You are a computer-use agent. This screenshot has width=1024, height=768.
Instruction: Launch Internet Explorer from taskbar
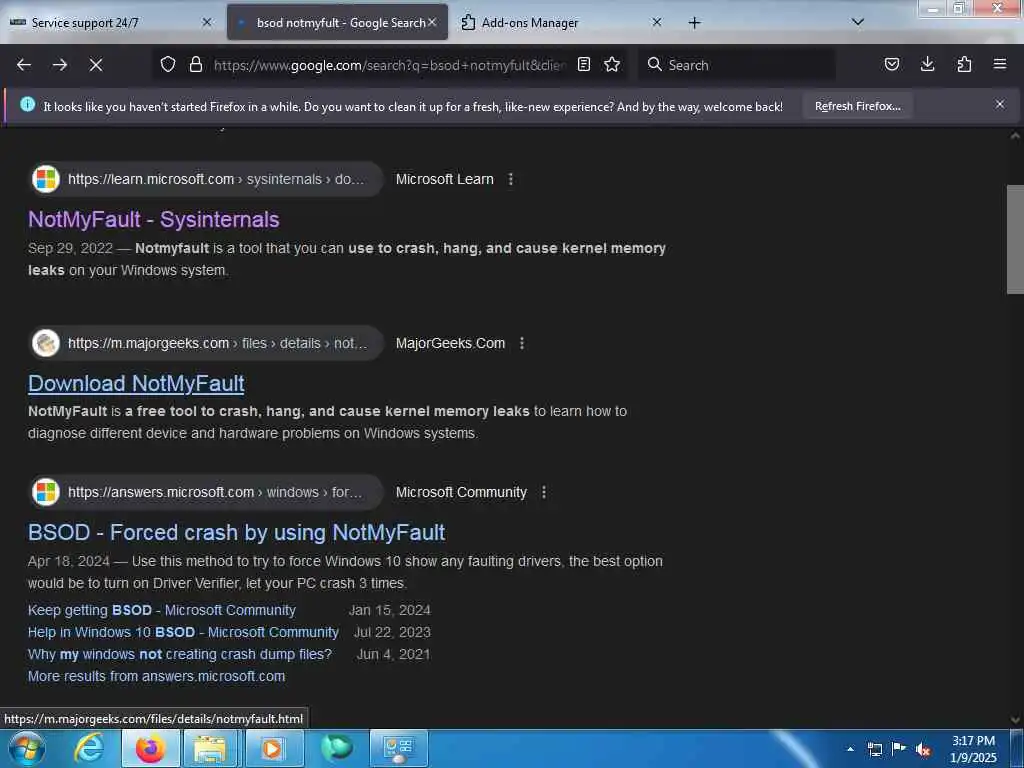click(x=89, y=748)
